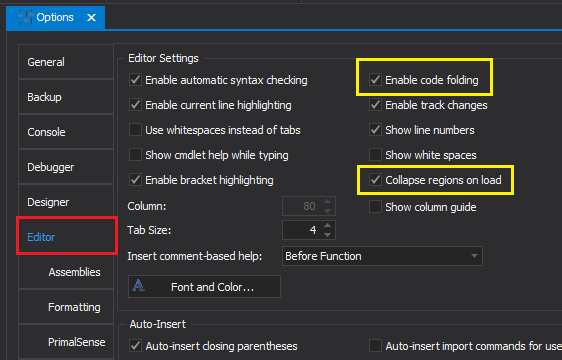
Task: Decrease Tab Size with down arrow
Action: pyautogui.click(x=328, y=235)
